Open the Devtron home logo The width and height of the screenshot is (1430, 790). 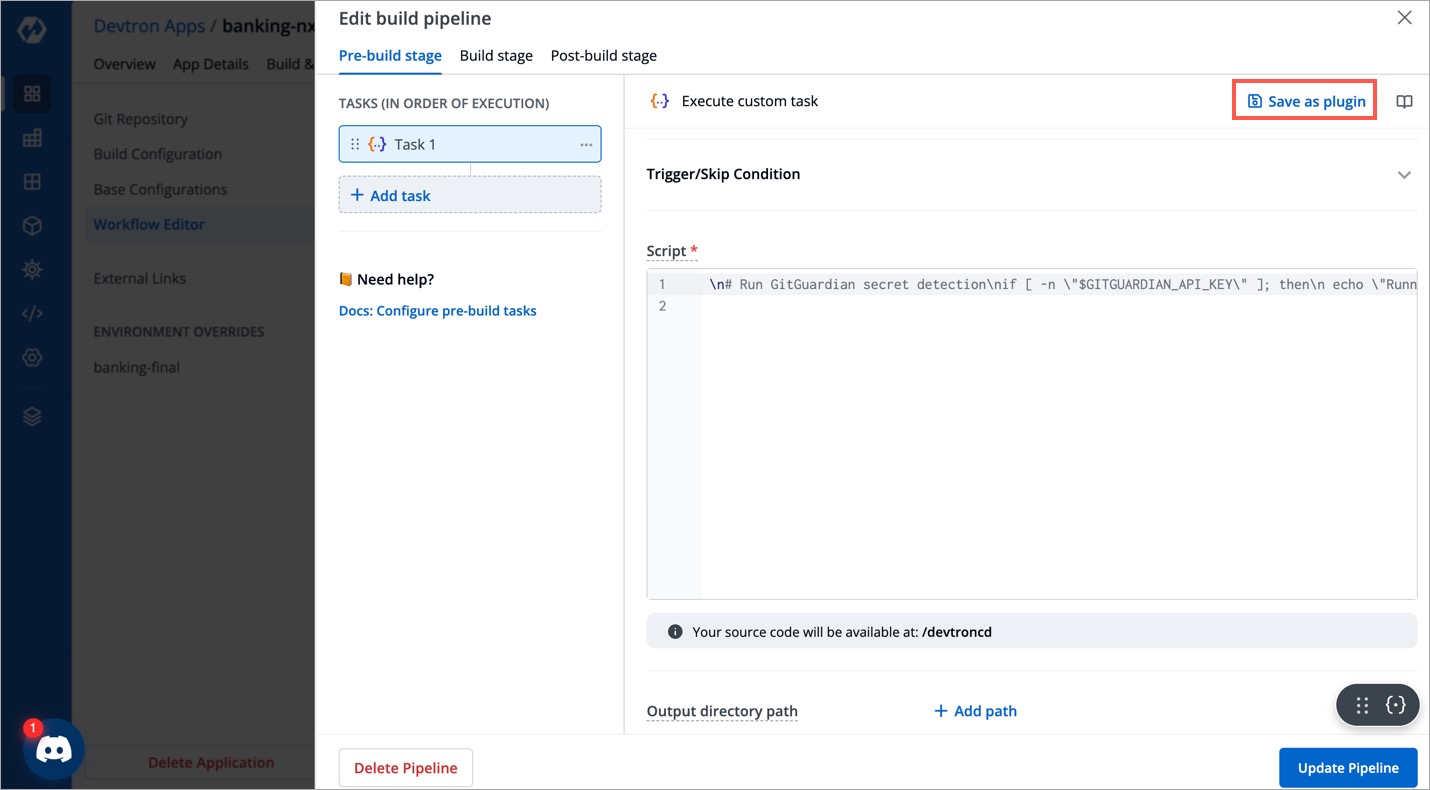[x=31, y=28]
